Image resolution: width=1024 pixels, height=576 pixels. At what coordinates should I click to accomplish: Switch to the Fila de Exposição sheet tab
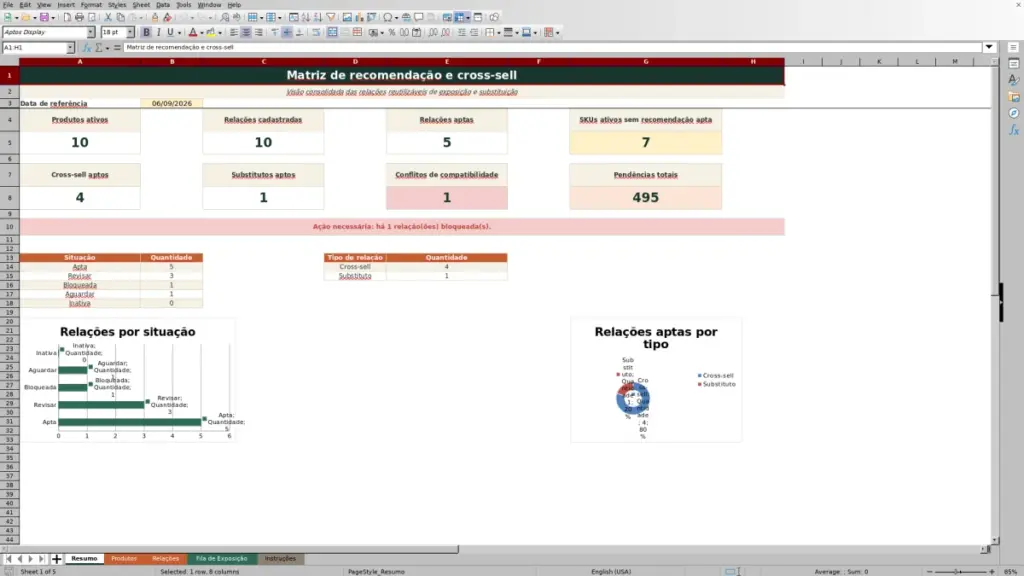[x=221, y=559]
